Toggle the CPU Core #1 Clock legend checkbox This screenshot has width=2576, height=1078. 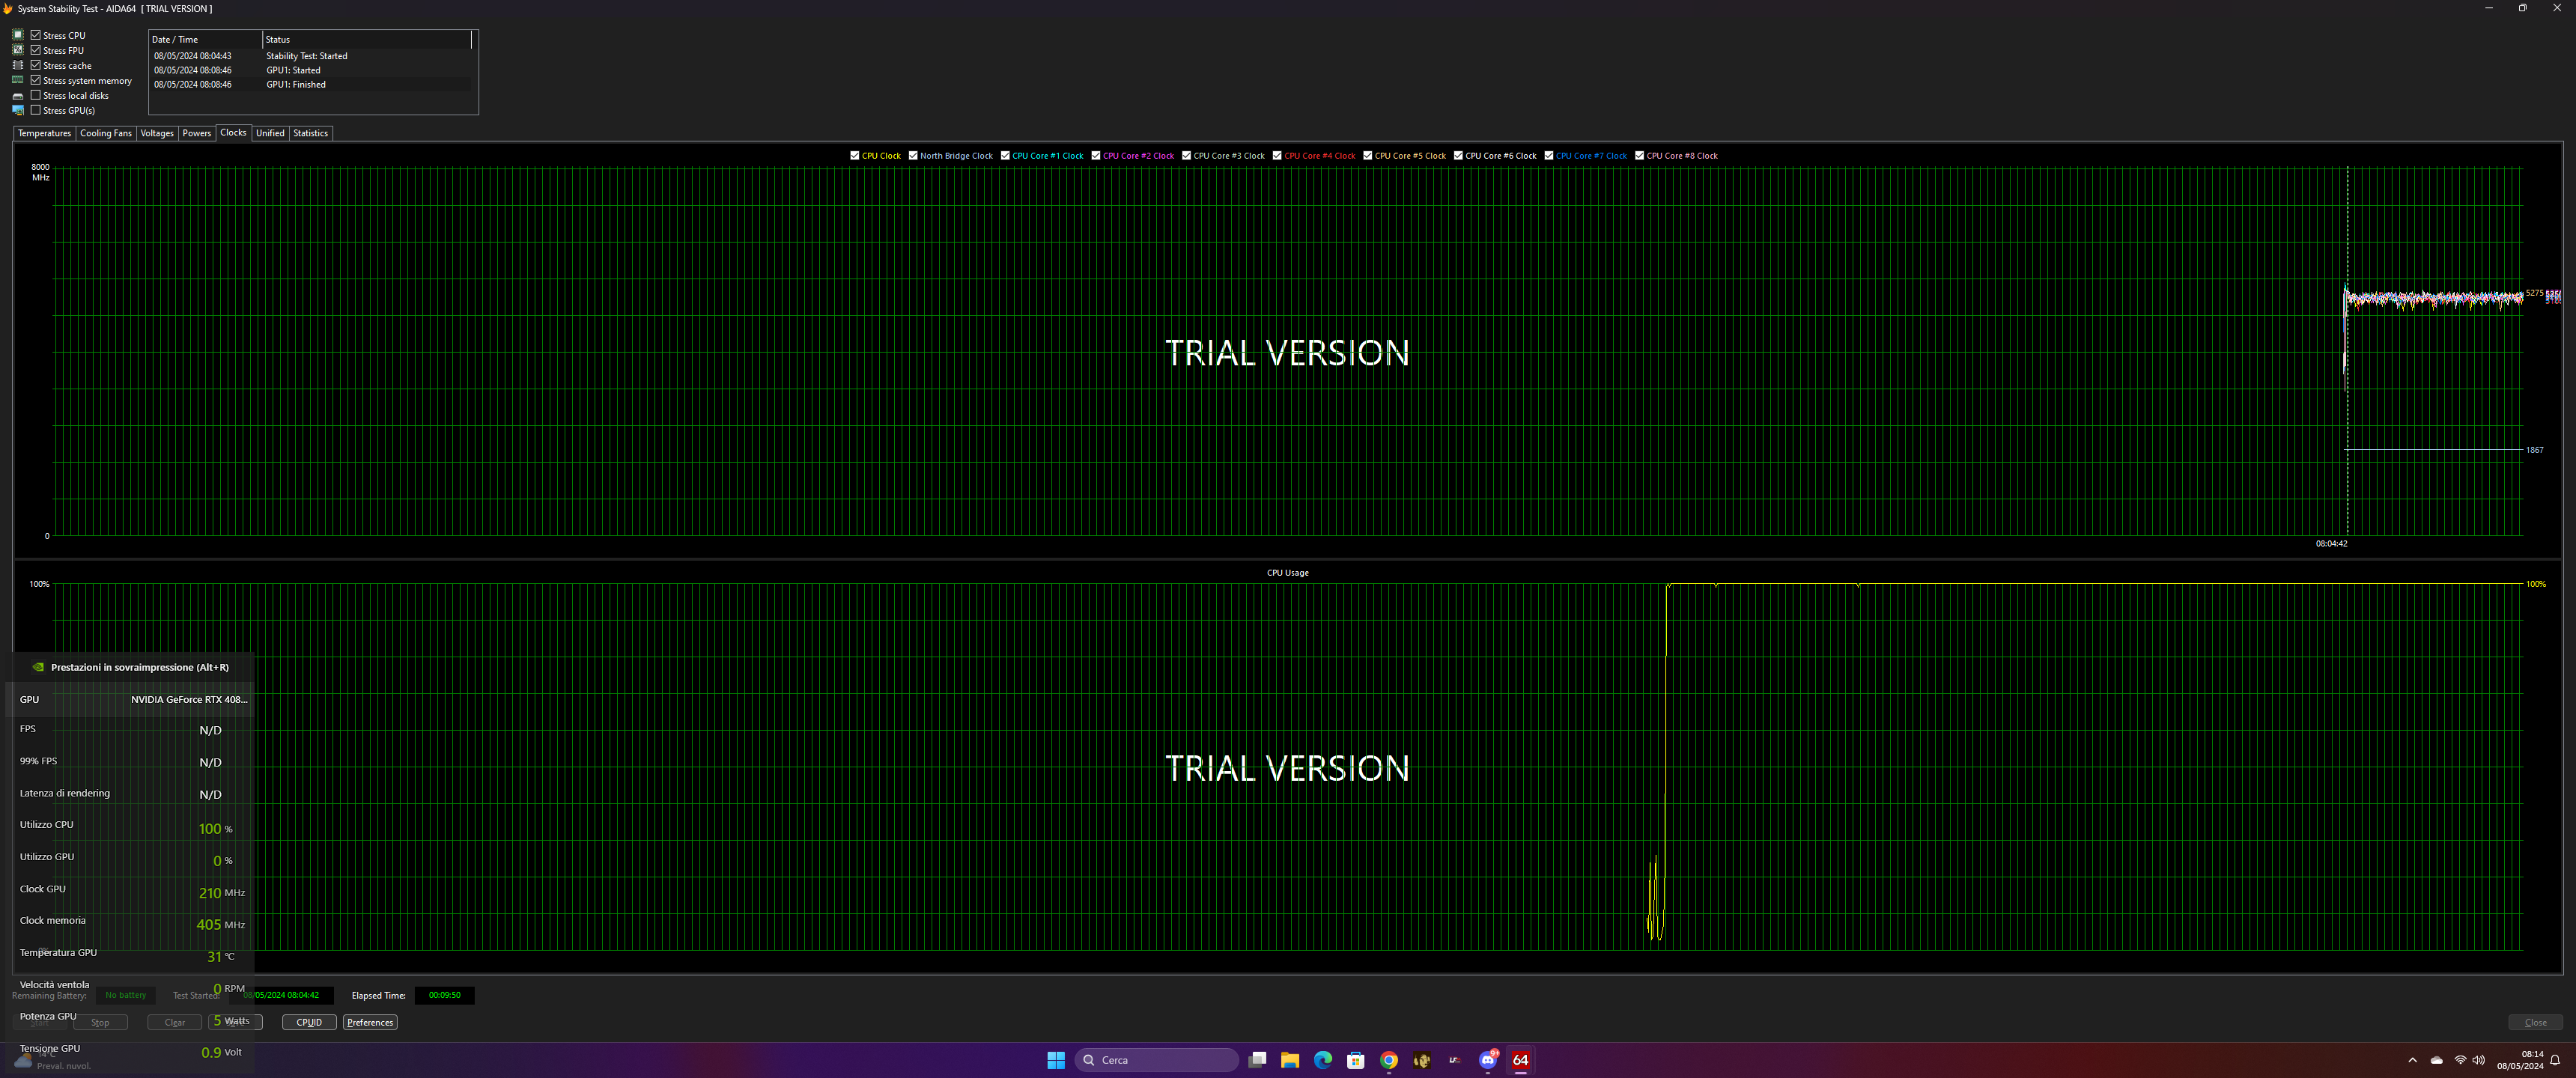[x=1005, y=156]
